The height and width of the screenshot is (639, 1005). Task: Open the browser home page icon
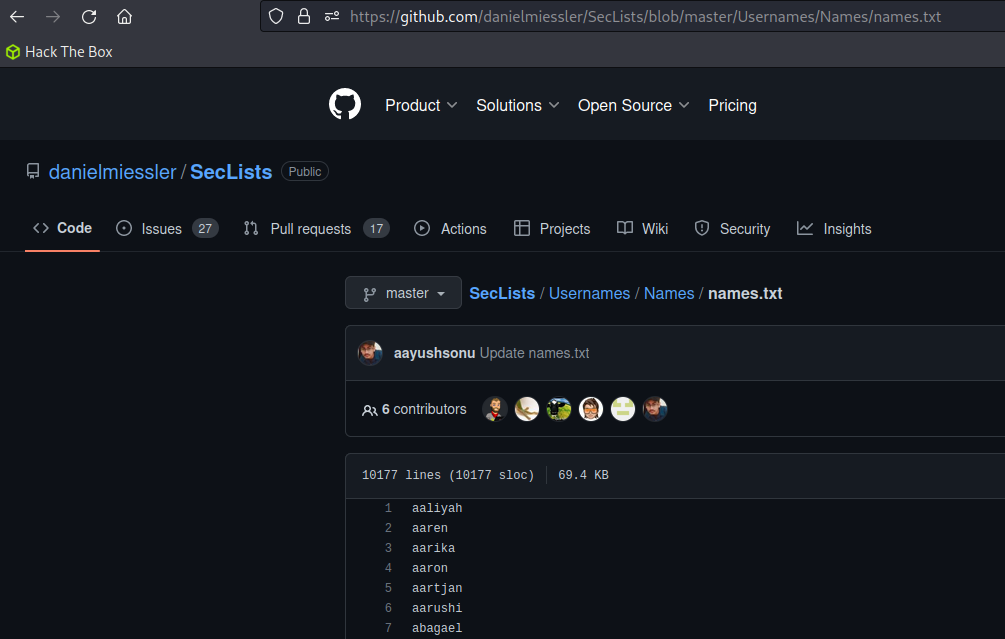tap(124, 17)
